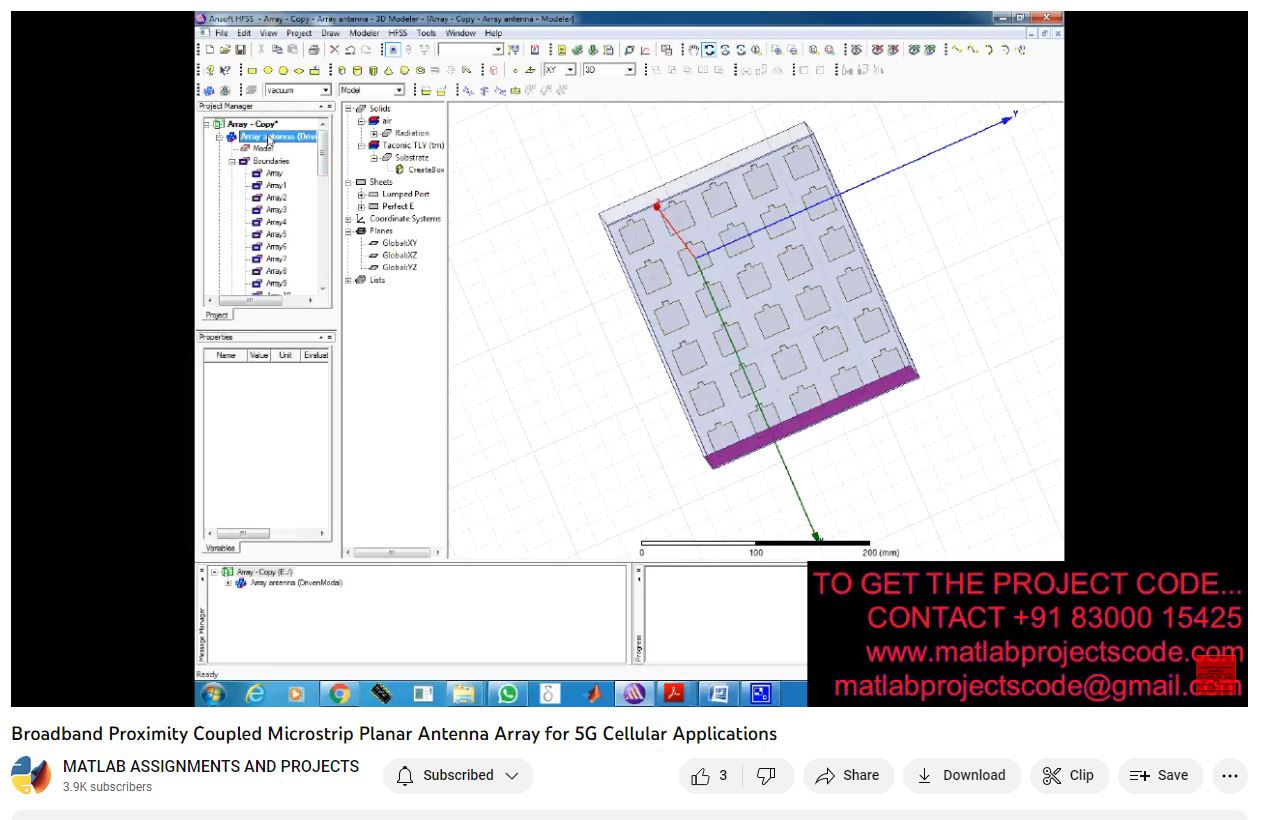The image size is (1261, 820).
Task: Click the red X delete toolbar icon
Action: click(x=335, y=50)
